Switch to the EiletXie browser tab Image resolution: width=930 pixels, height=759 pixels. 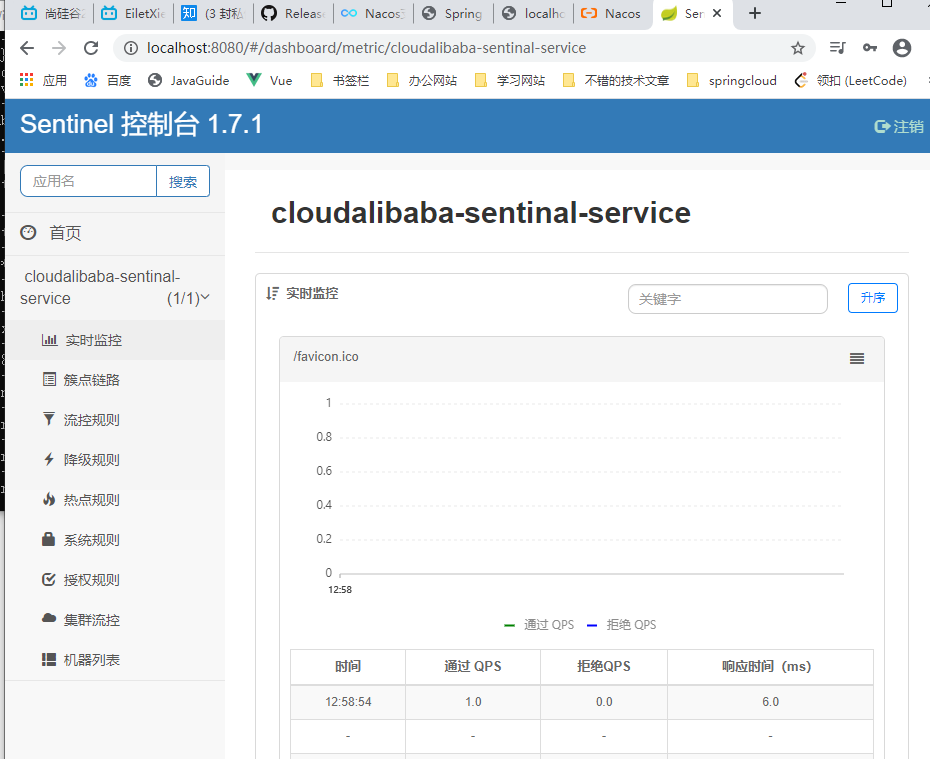pyautogui.click(x=133, y=13)
